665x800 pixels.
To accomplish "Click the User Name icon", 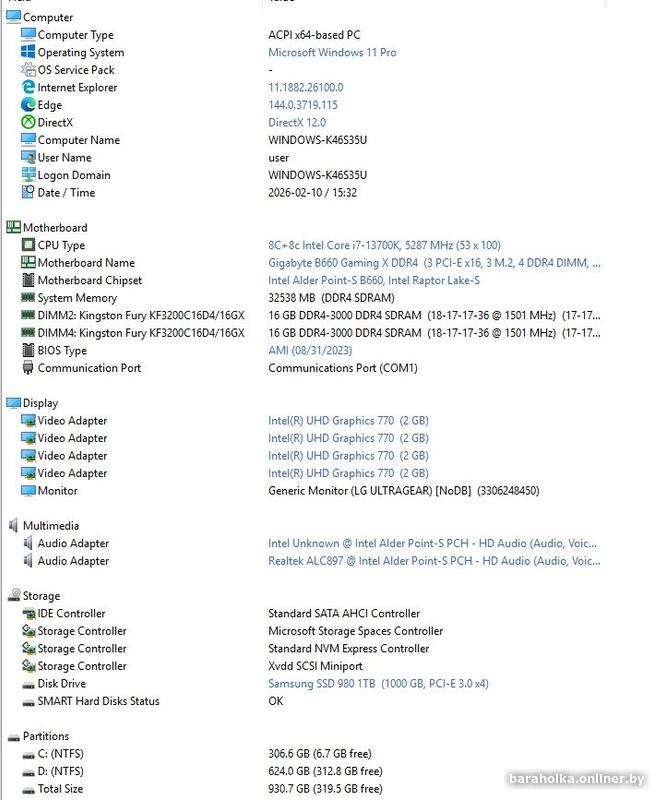I will click(28, 157).
